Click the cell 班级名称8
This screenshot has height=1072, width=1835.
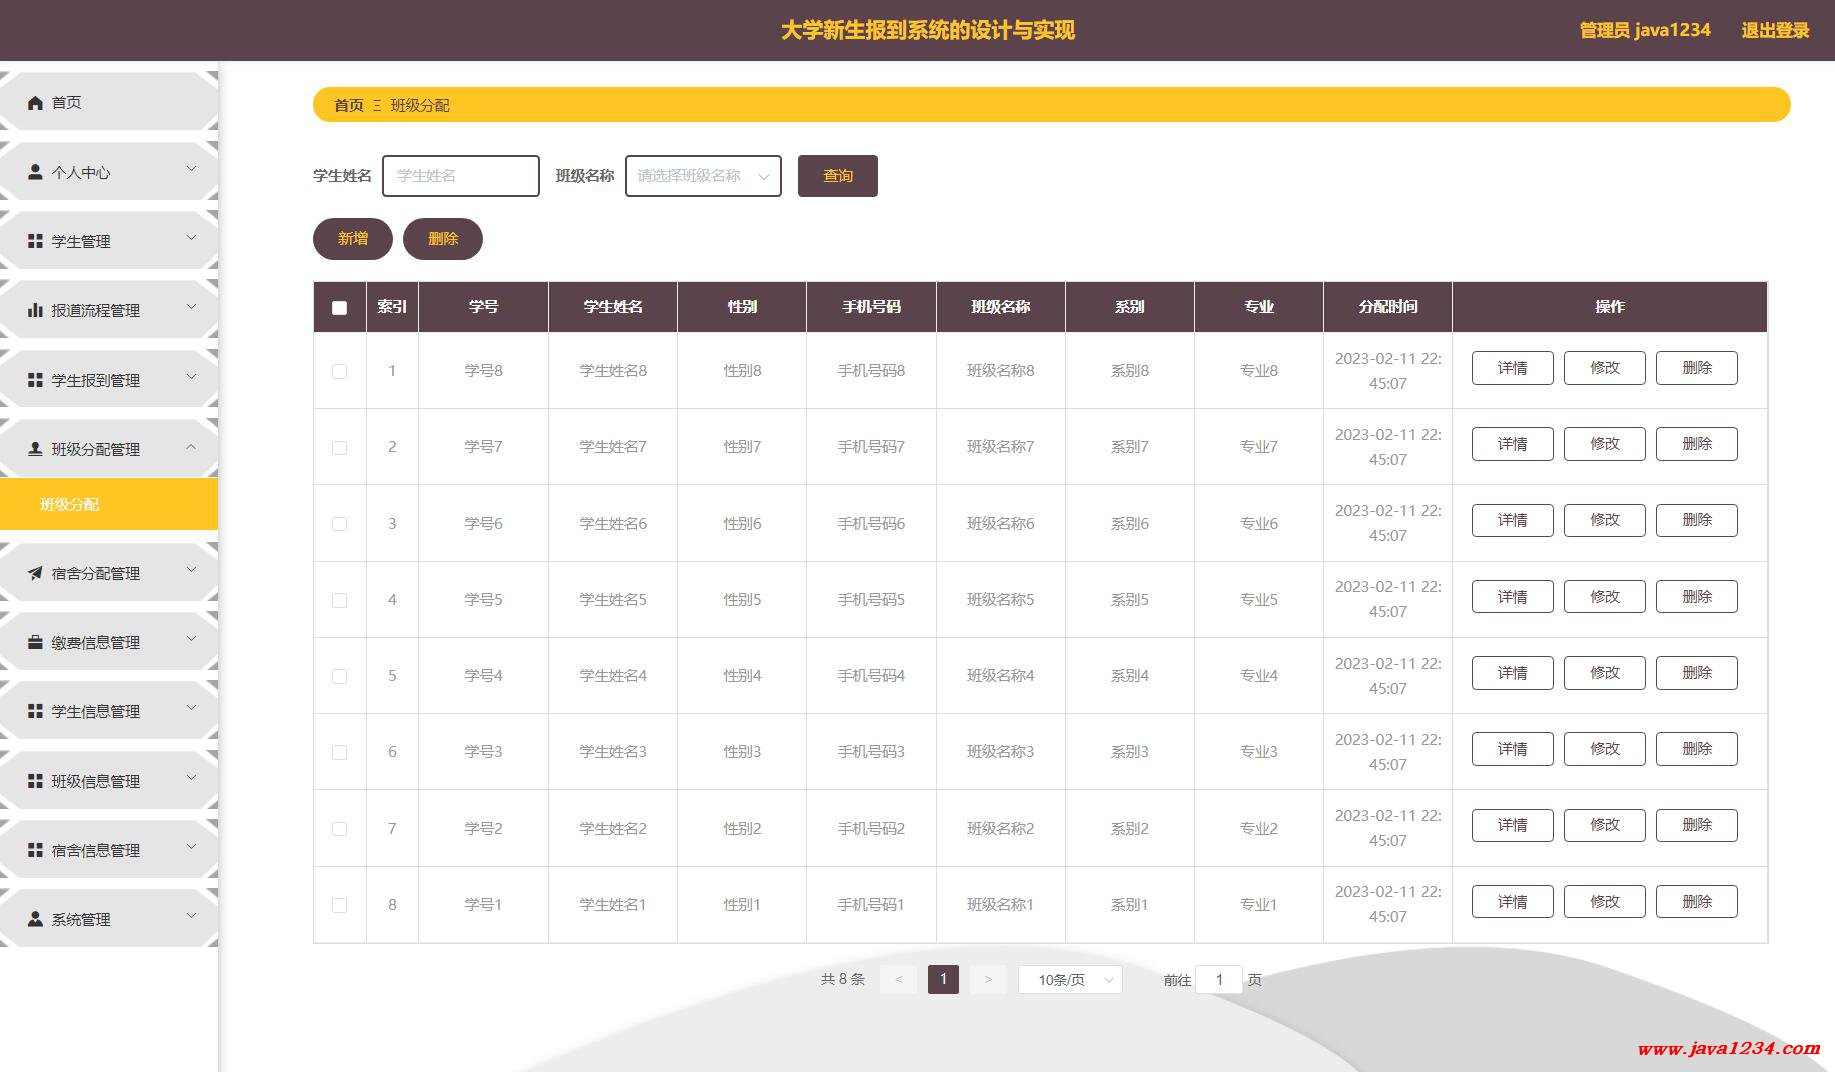click(1001, 370)
